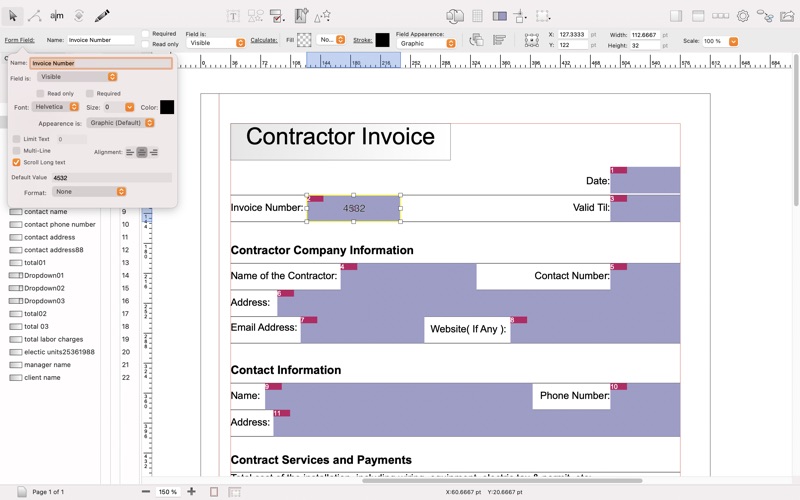Set alignment to right in popup
Screen dimensions: 800x500
pos(154,152)
